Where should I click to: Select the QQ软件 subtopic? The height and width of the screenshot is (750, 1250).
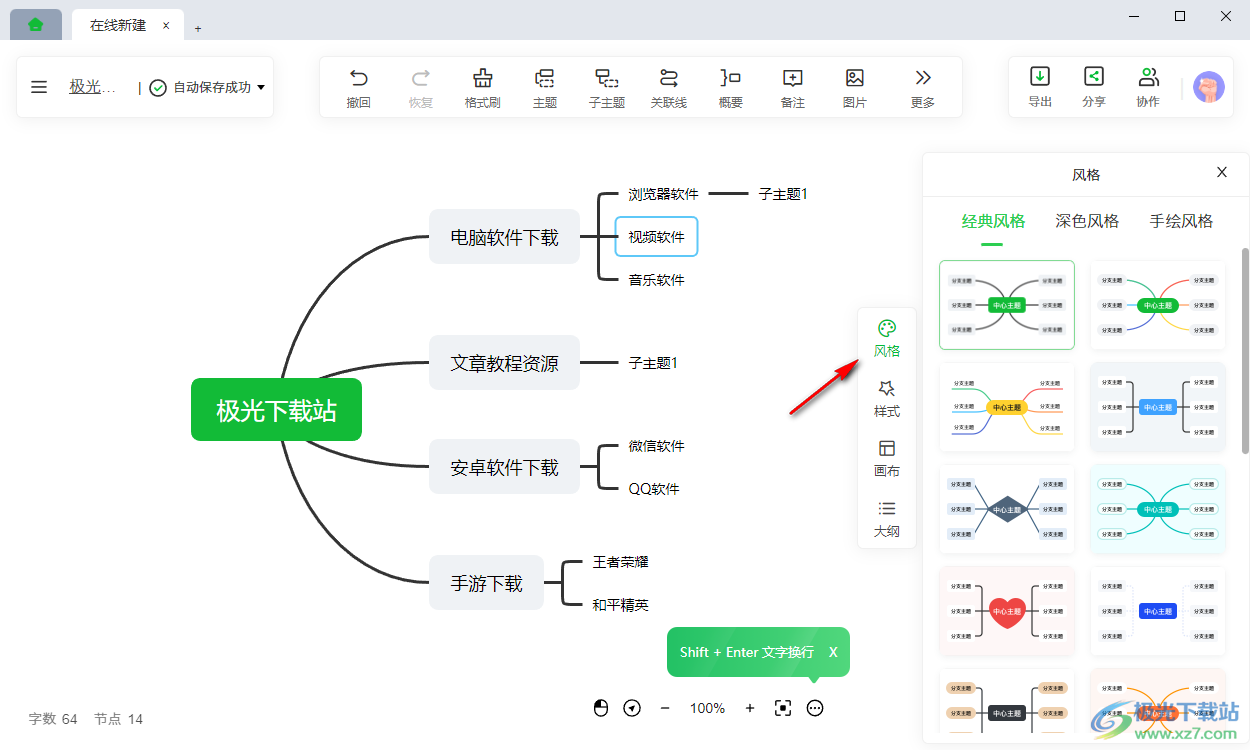pos(654,489)
